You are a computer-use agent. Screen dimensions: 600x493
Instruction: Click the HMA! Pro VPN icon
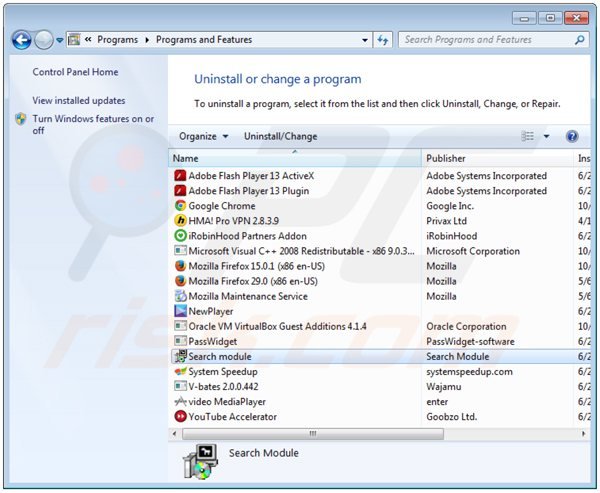coord(180,220)
